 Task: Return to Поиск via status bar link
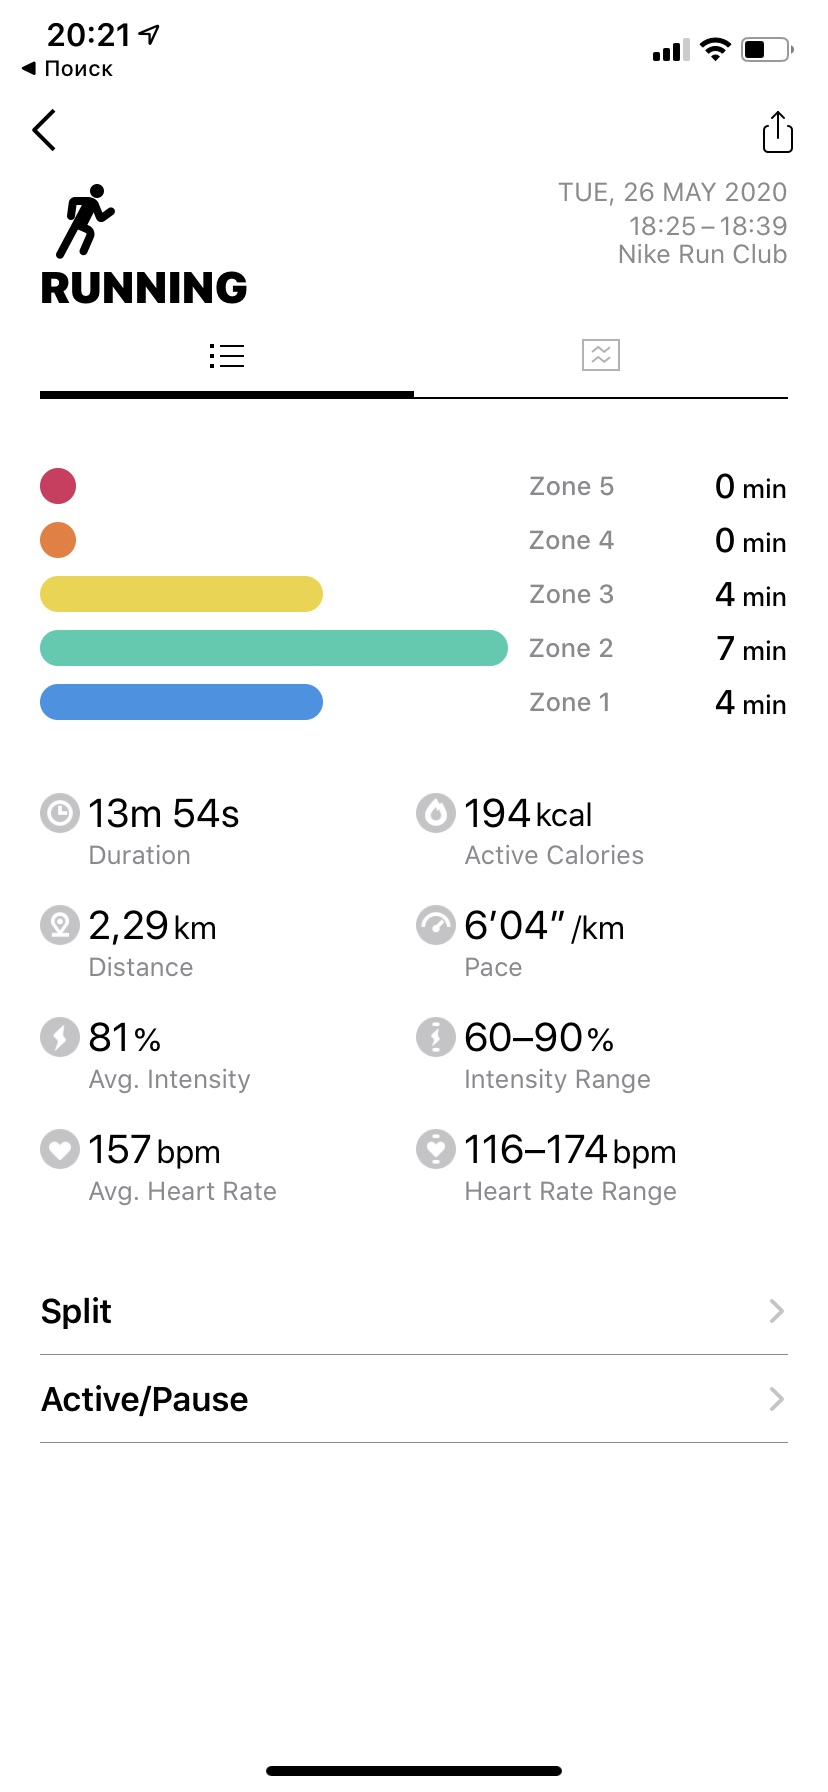point(68,69)
